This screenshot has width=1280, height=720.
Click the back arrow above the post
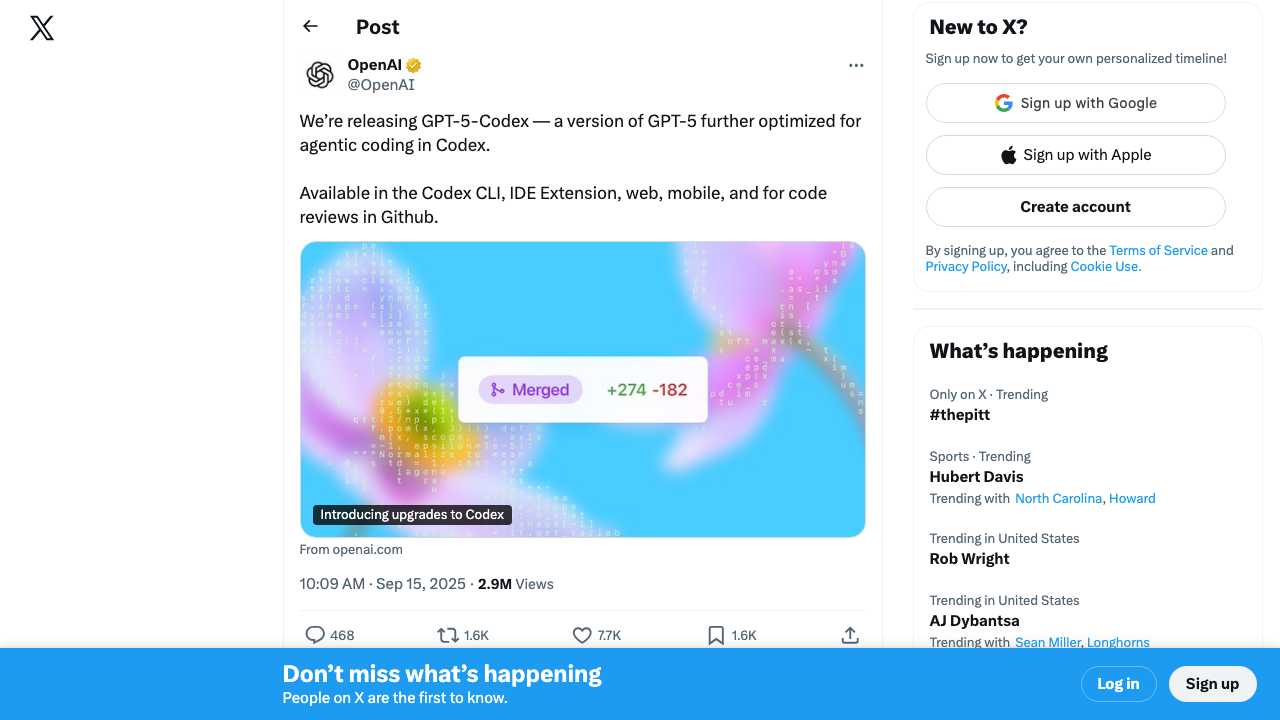pos(310,26)
